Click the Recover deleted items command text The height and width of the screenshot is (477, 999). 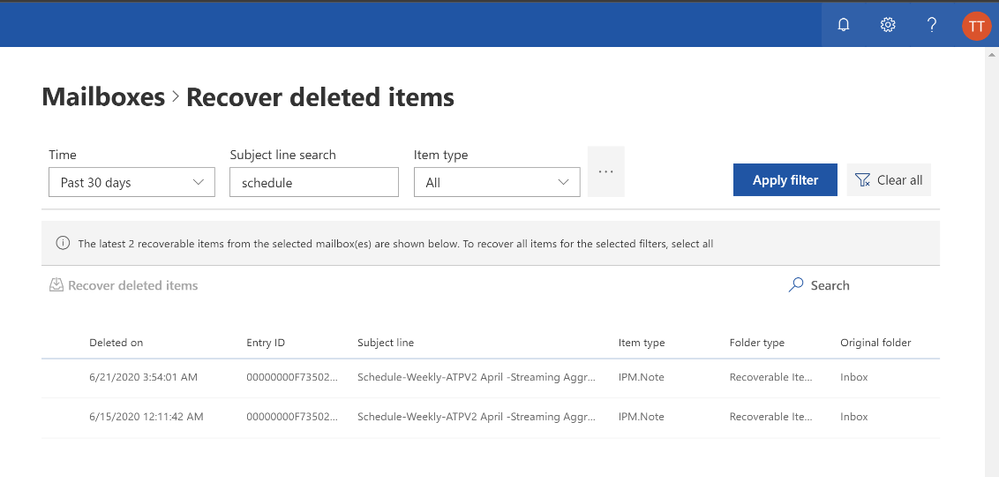133,285
